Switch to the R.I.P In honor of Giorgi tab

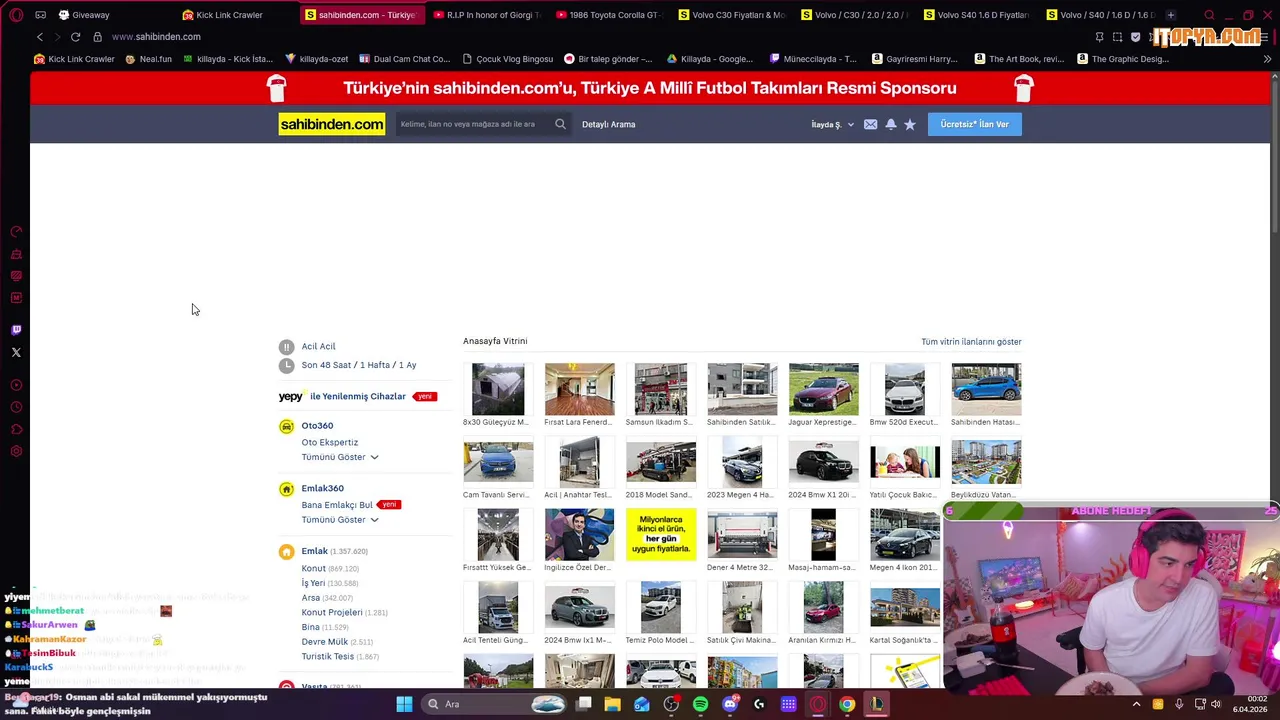pos(486,15)
